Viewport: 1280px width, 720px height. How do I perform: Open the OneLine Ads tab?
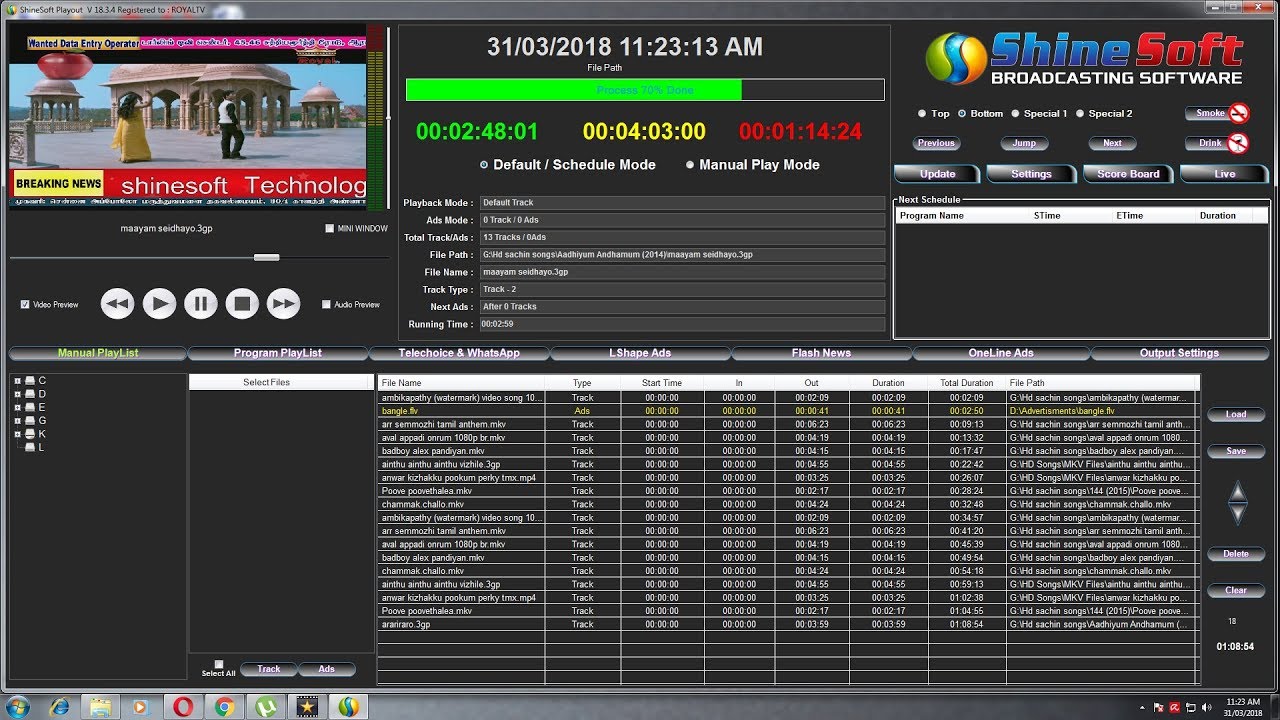[x=1001, y=353]
